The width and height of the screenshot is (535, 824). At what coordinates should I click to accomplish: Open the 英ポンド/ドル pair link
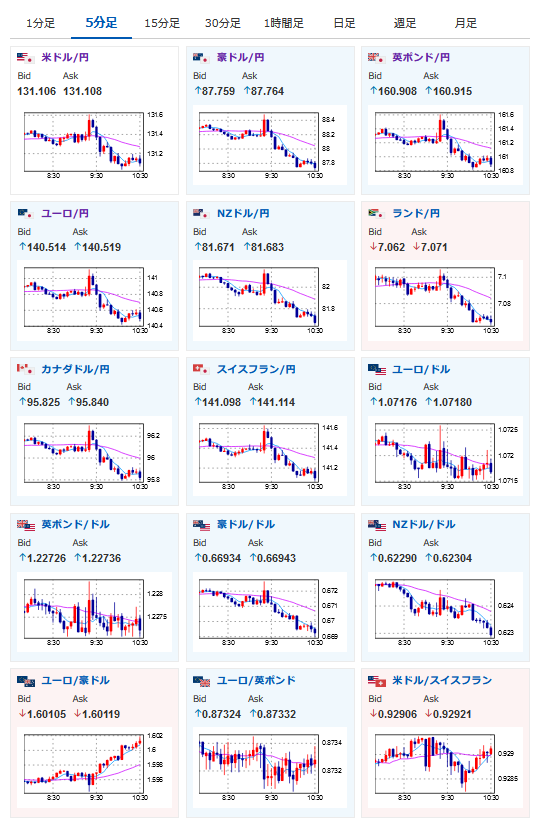click(x=75, y=524)
